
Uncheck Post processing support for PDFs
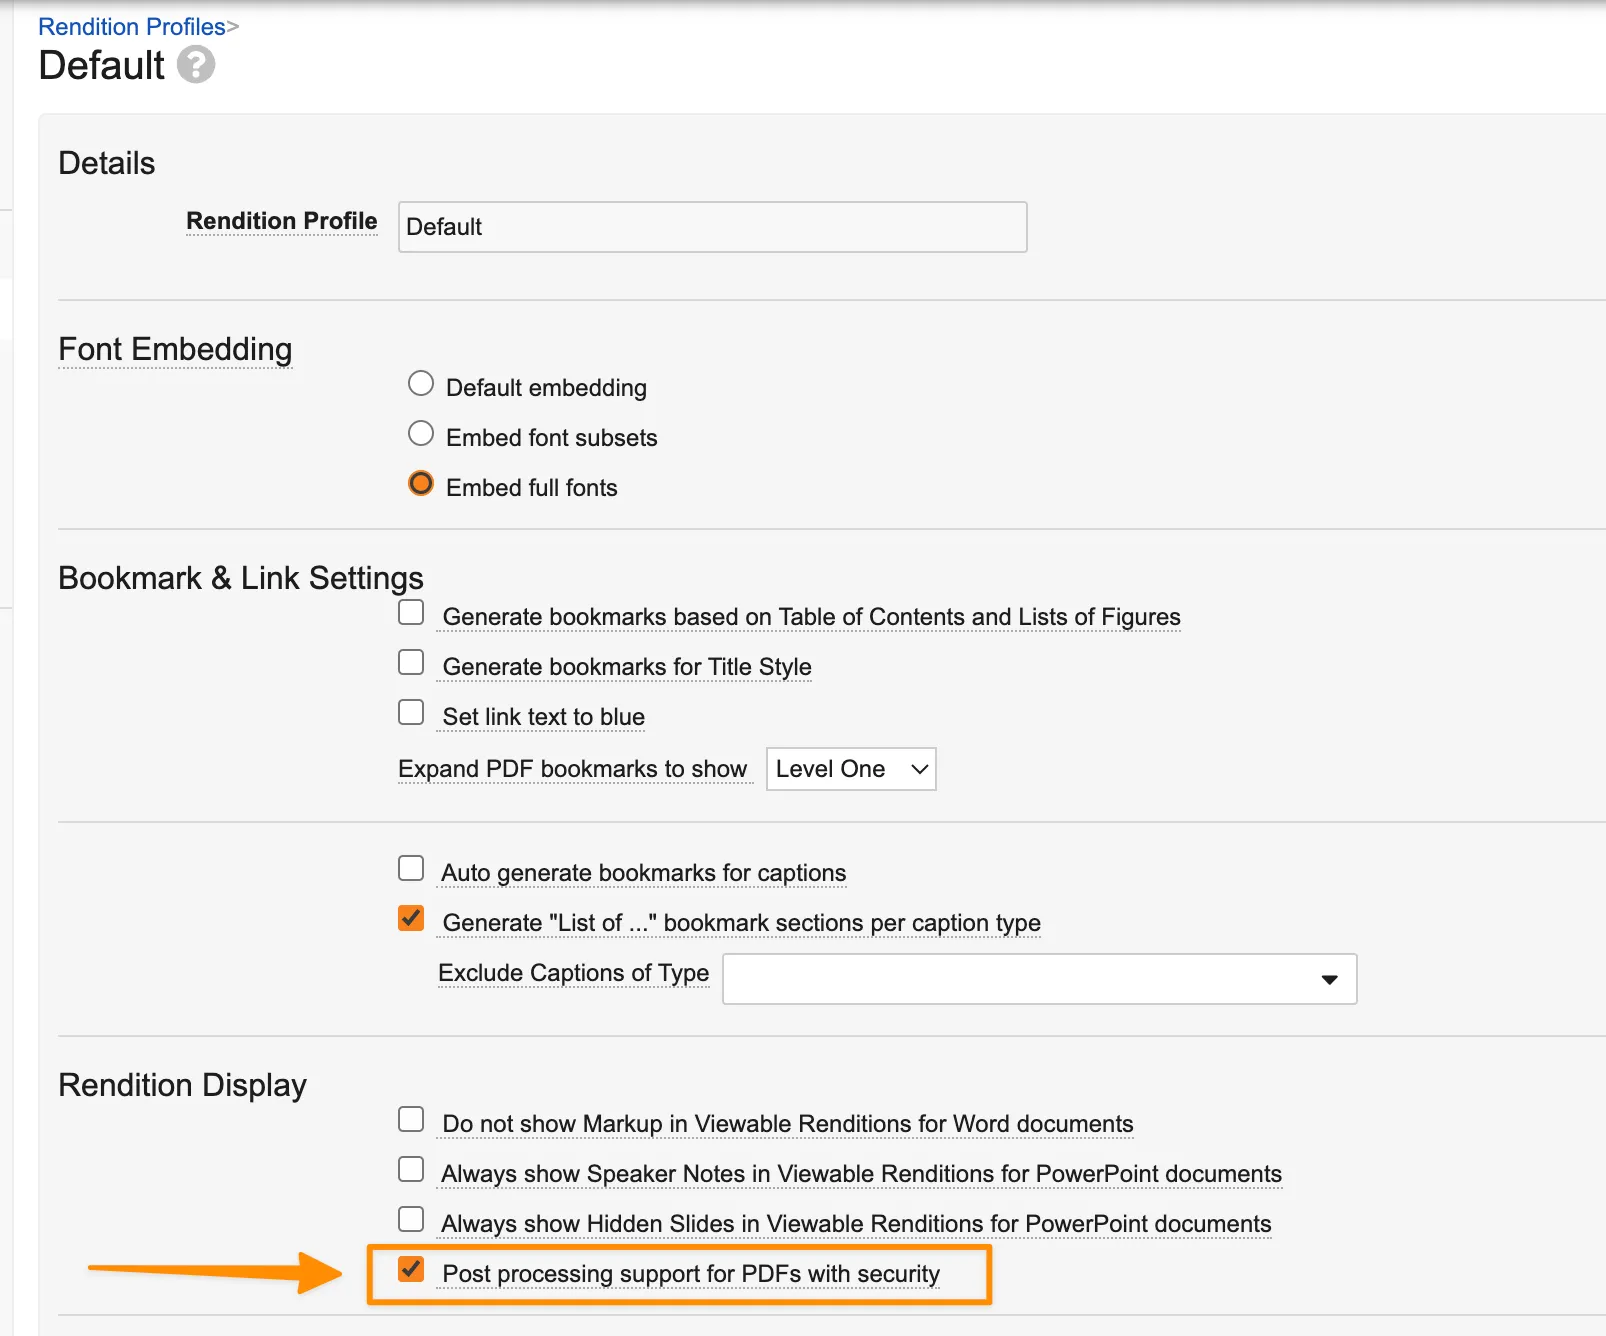pos(411,1270)
